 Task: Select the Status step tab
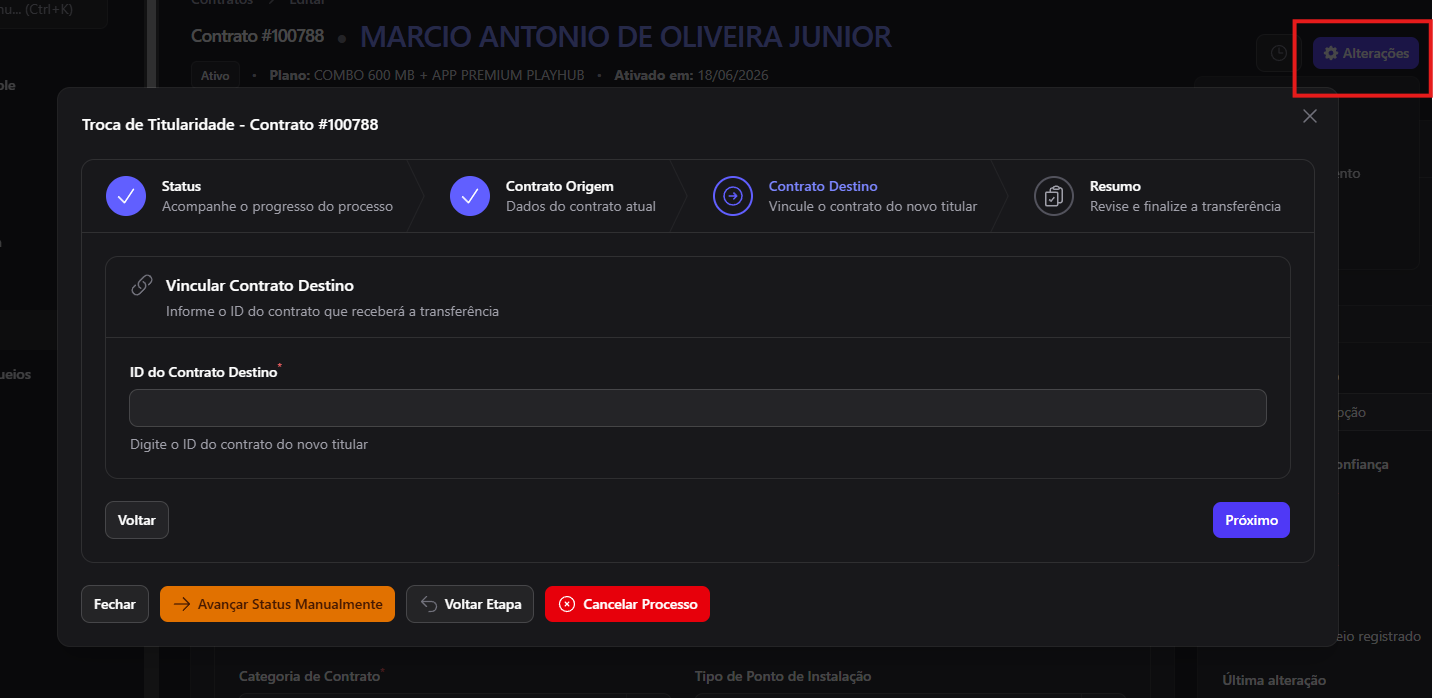250,196
